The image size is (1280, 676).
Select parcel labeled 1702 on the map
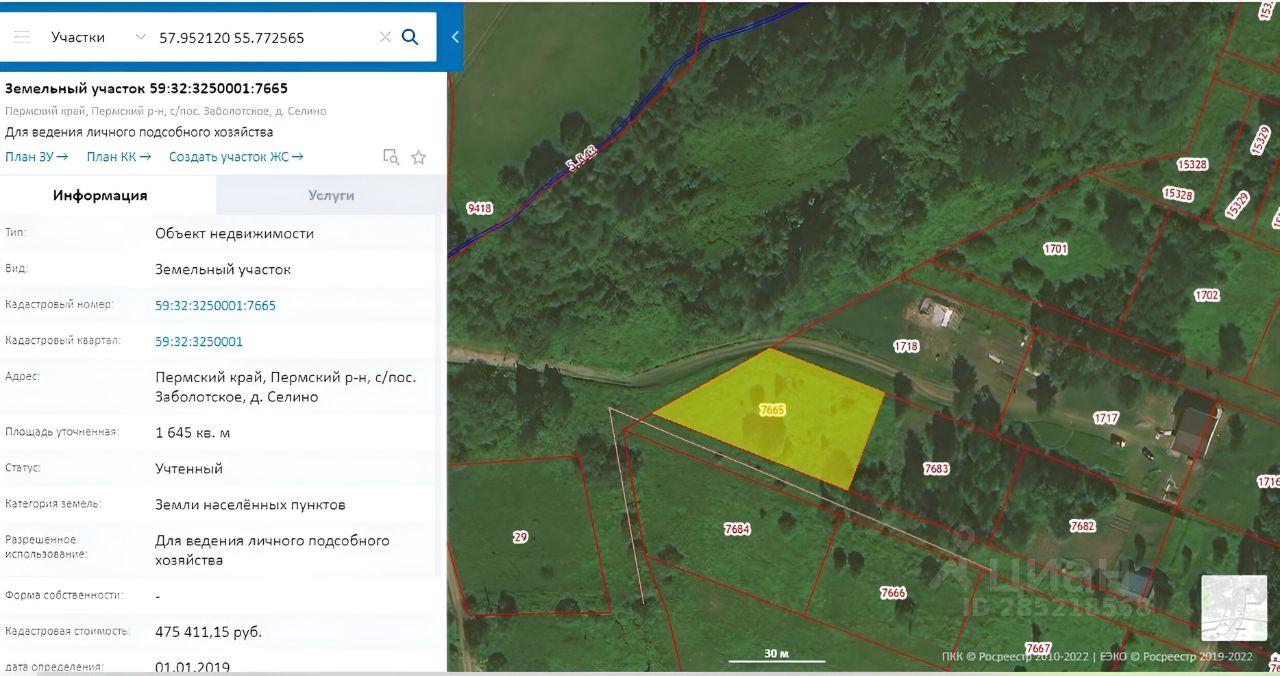[1207, 295]
